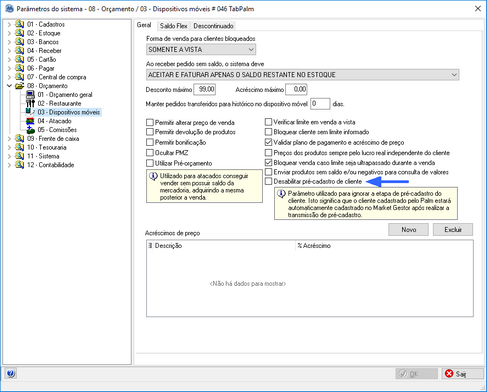
Task: Click the 04 - Atacado icon
Action: [30, 121]
